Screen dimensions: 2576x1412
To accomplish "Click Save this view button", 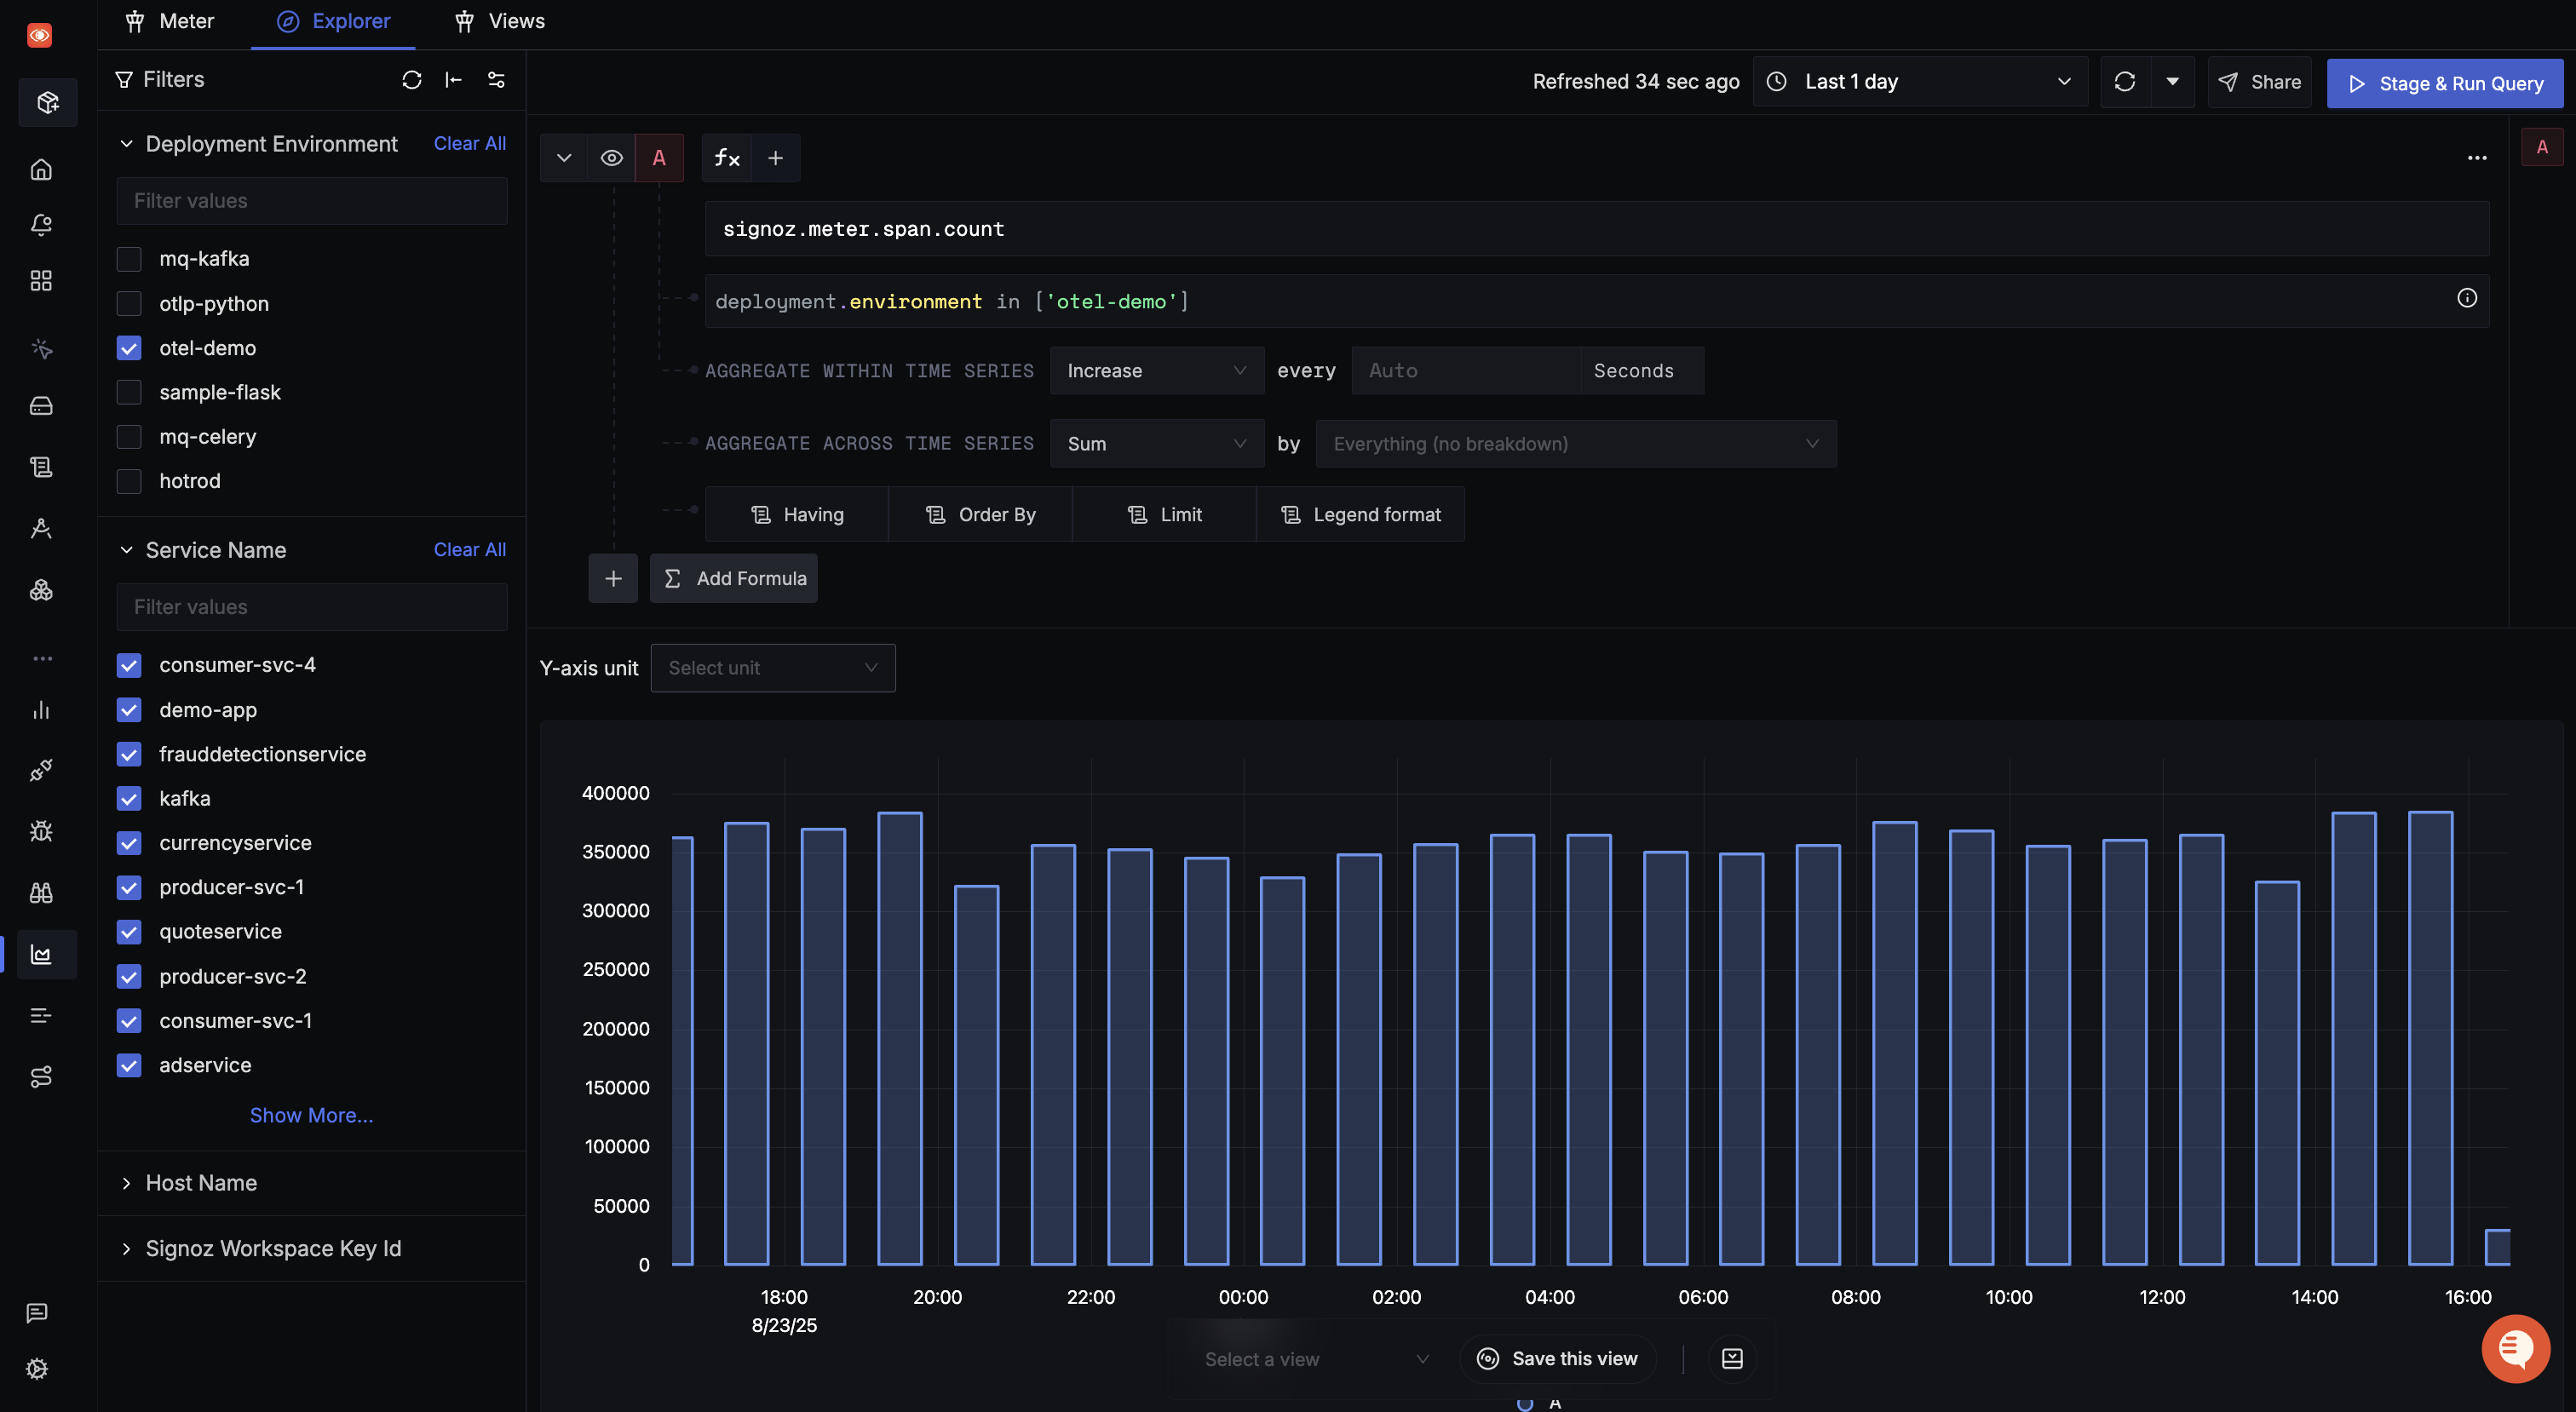I will (1557, 1359).
